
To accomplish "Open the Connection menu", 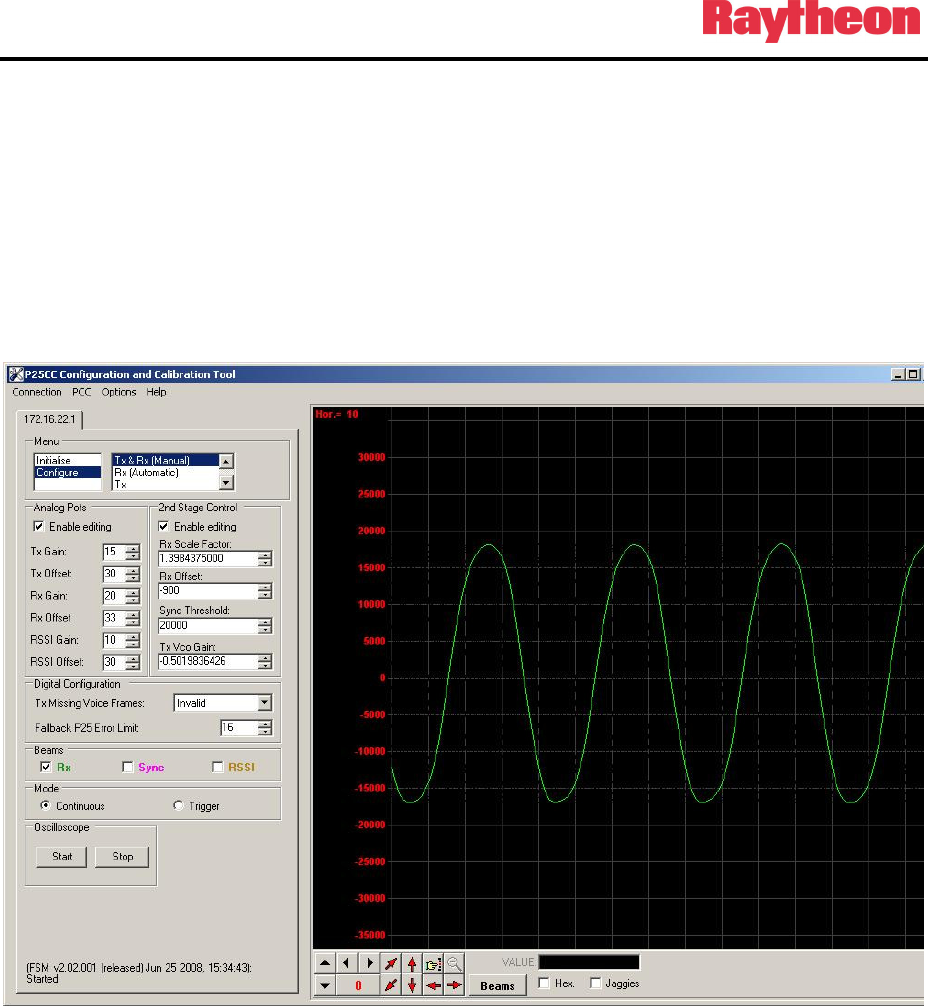I will (x=37, y=392).
